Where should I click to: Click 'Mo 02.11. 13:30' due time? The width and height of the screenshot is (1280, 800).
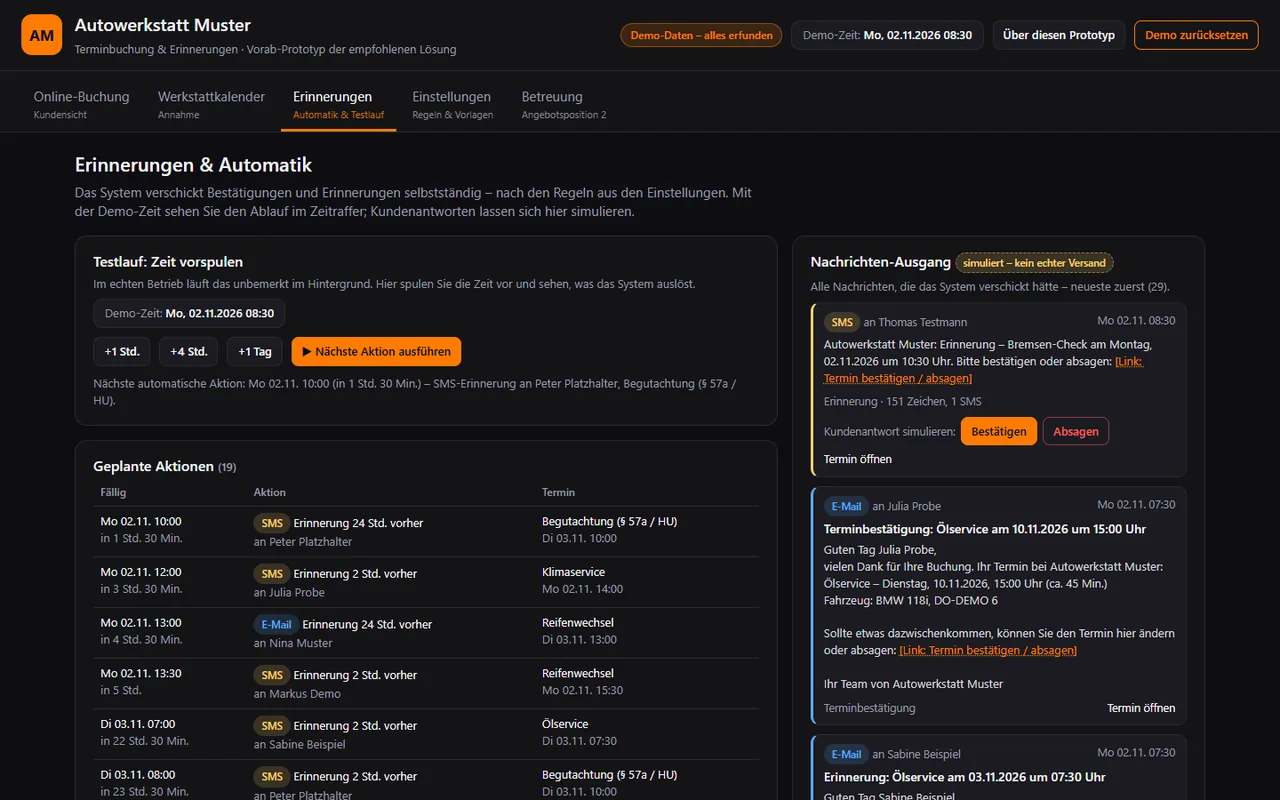tap(141, 673)
